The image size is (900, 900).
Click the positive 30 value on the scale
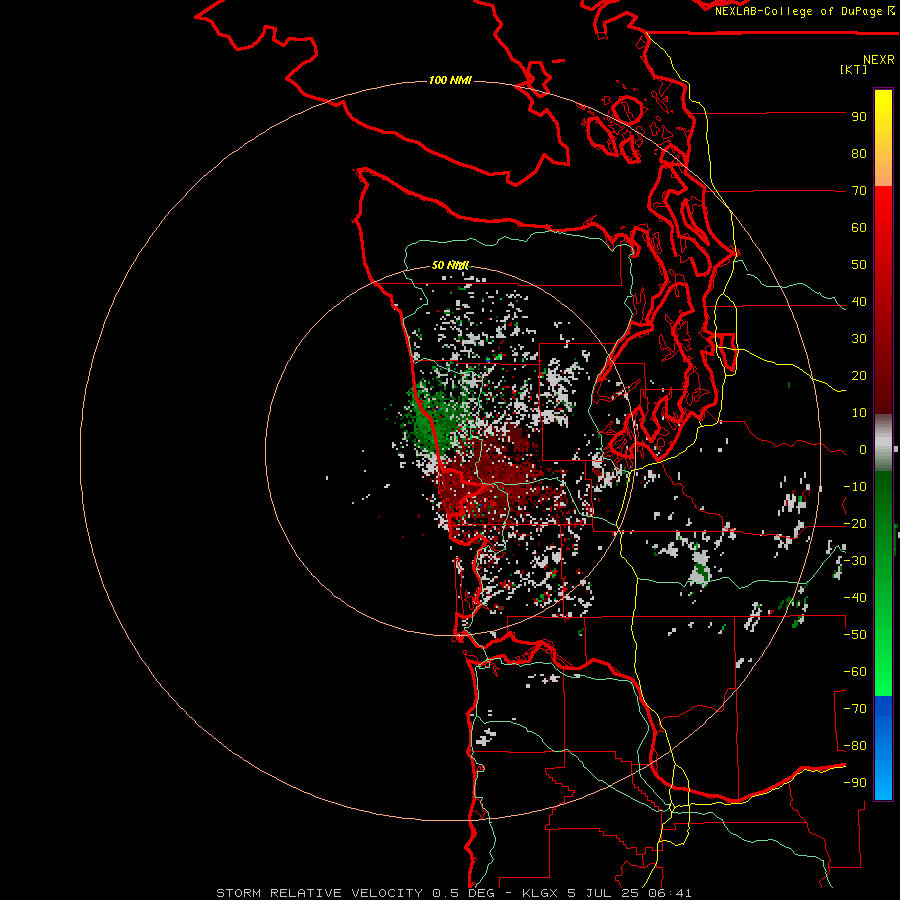[859, 339]
